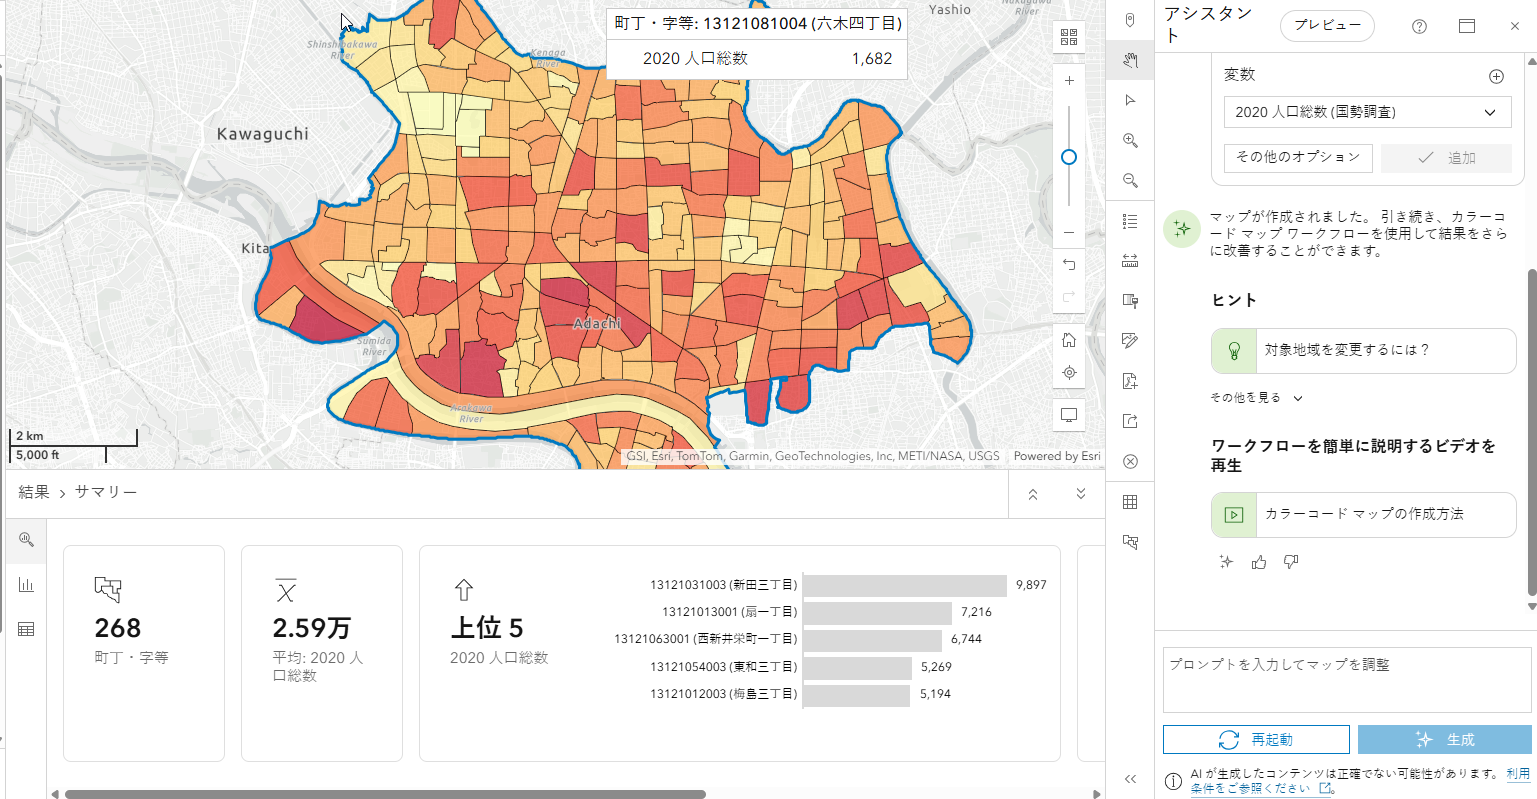The width and height of the screenshot is (1537, 799).
Task: Click the Kawaguchi label on the map
Action: 263,134
